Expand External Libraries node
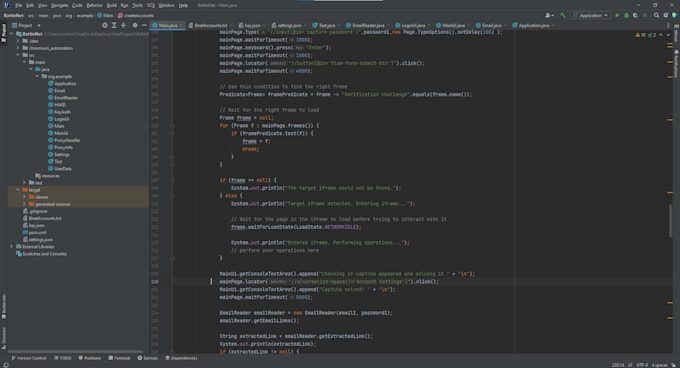Image resolution: width=680 pixels, height=368 pixels. coord(12,247)
